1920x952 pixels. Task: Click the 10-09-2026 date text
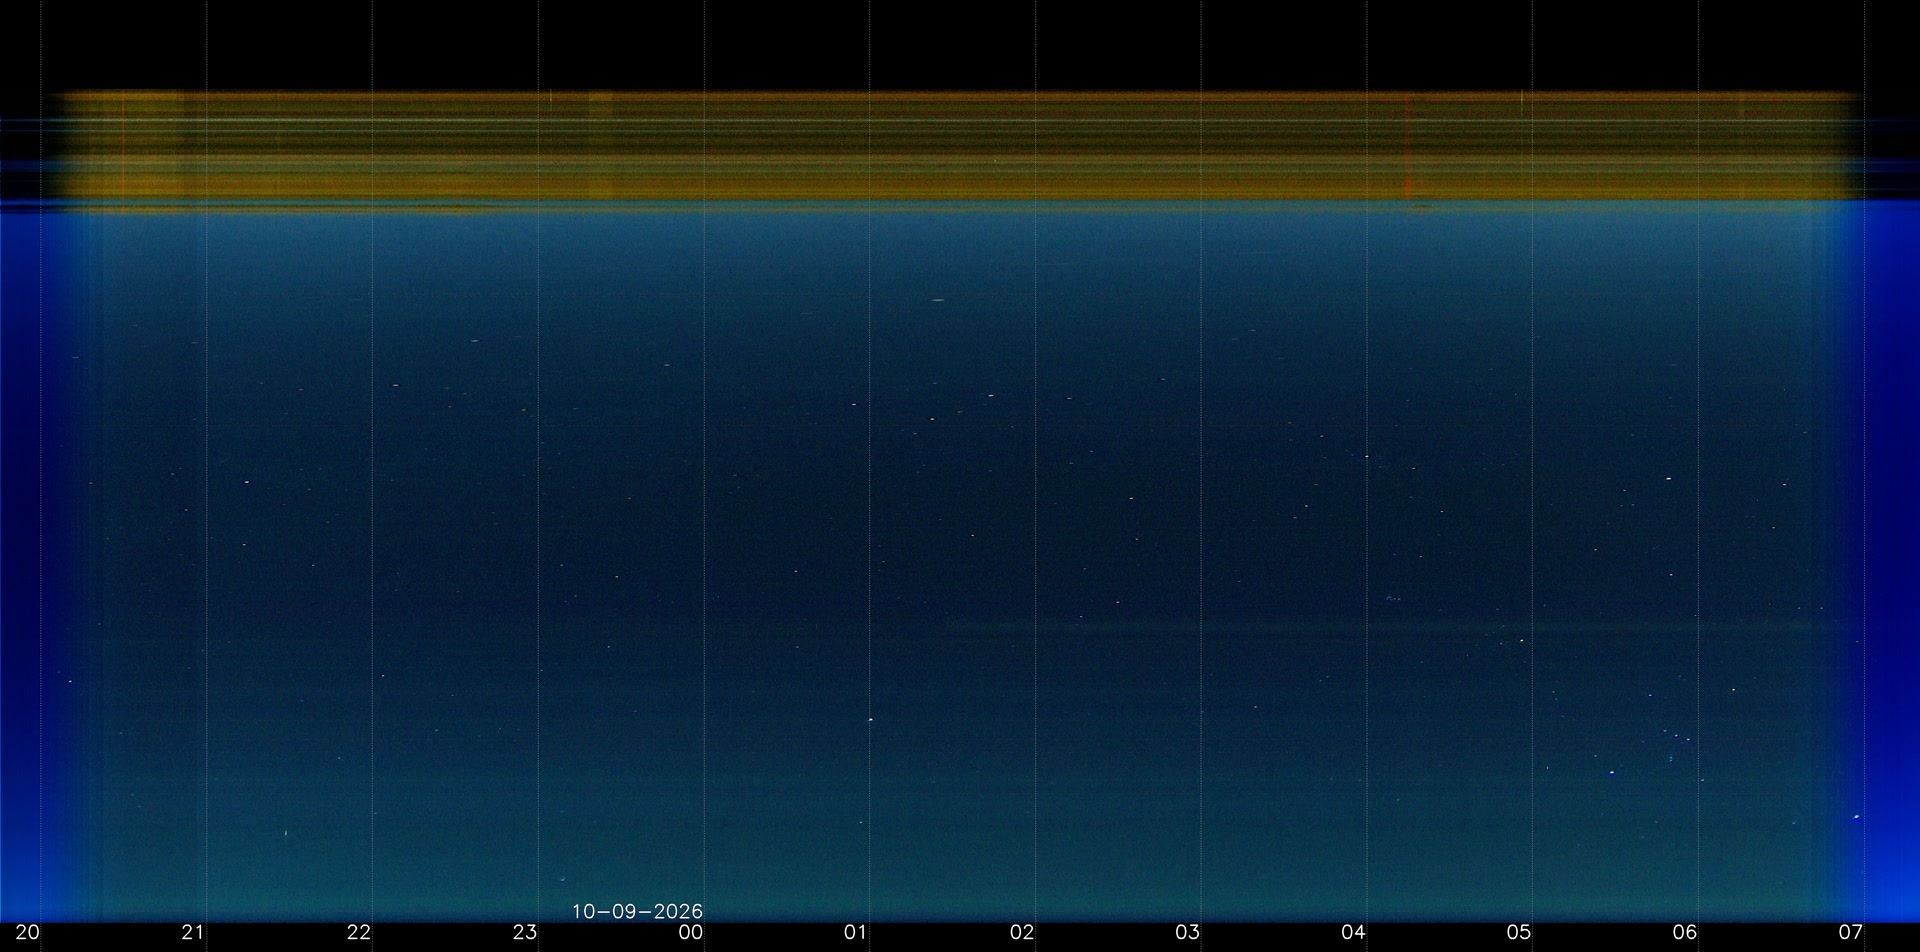(x=638, y=911)
